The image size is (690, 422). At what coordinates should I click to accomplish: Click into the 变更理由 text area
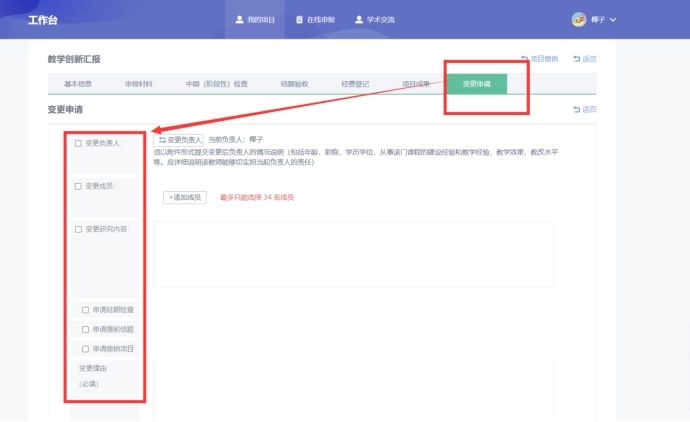pyautogui.click(x=353, y=388)
